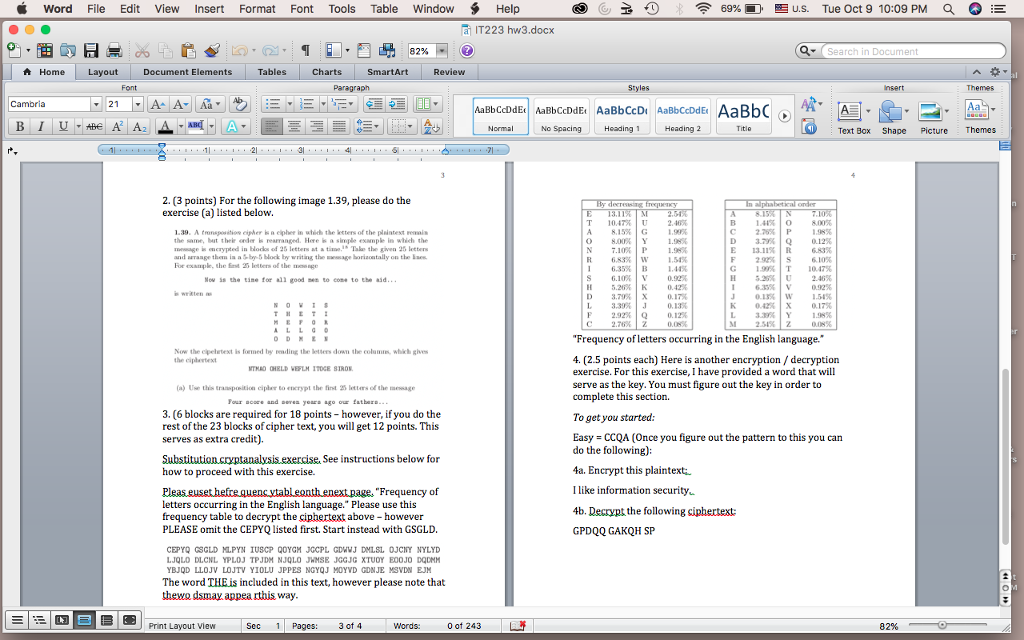The width and height of the screenshot is (1024, 640).
Task: Toggle bold formatting
Action: (x=19, y=125)
